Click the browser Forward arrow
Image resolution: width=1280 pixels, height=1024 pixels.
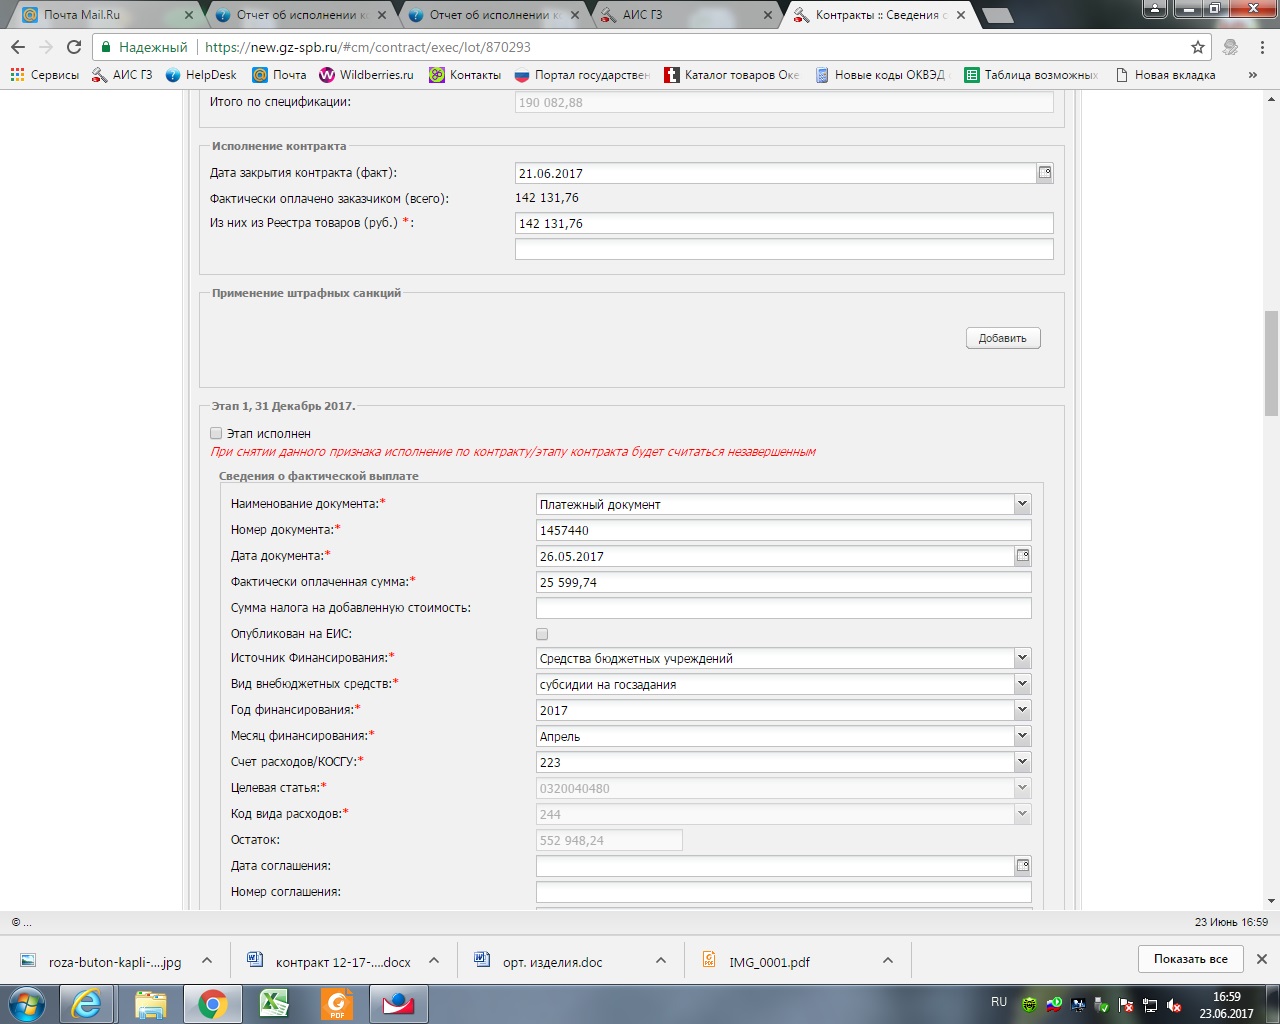coord(46,47)
